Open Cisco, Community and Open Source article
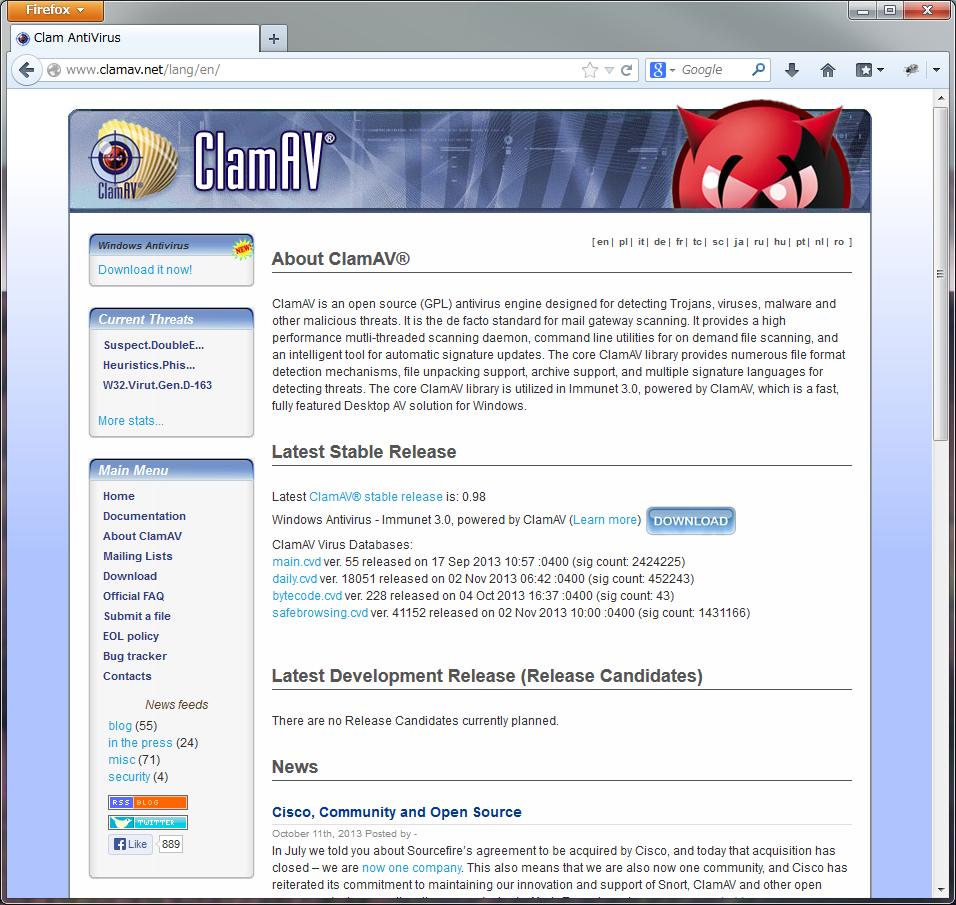 pyautogui.click(x=397, y=813)
